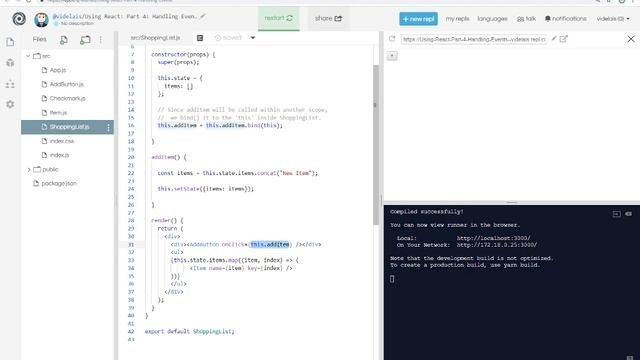Click this.setState line 24
This screenshot has height=360, width=640.
(206, 189)
